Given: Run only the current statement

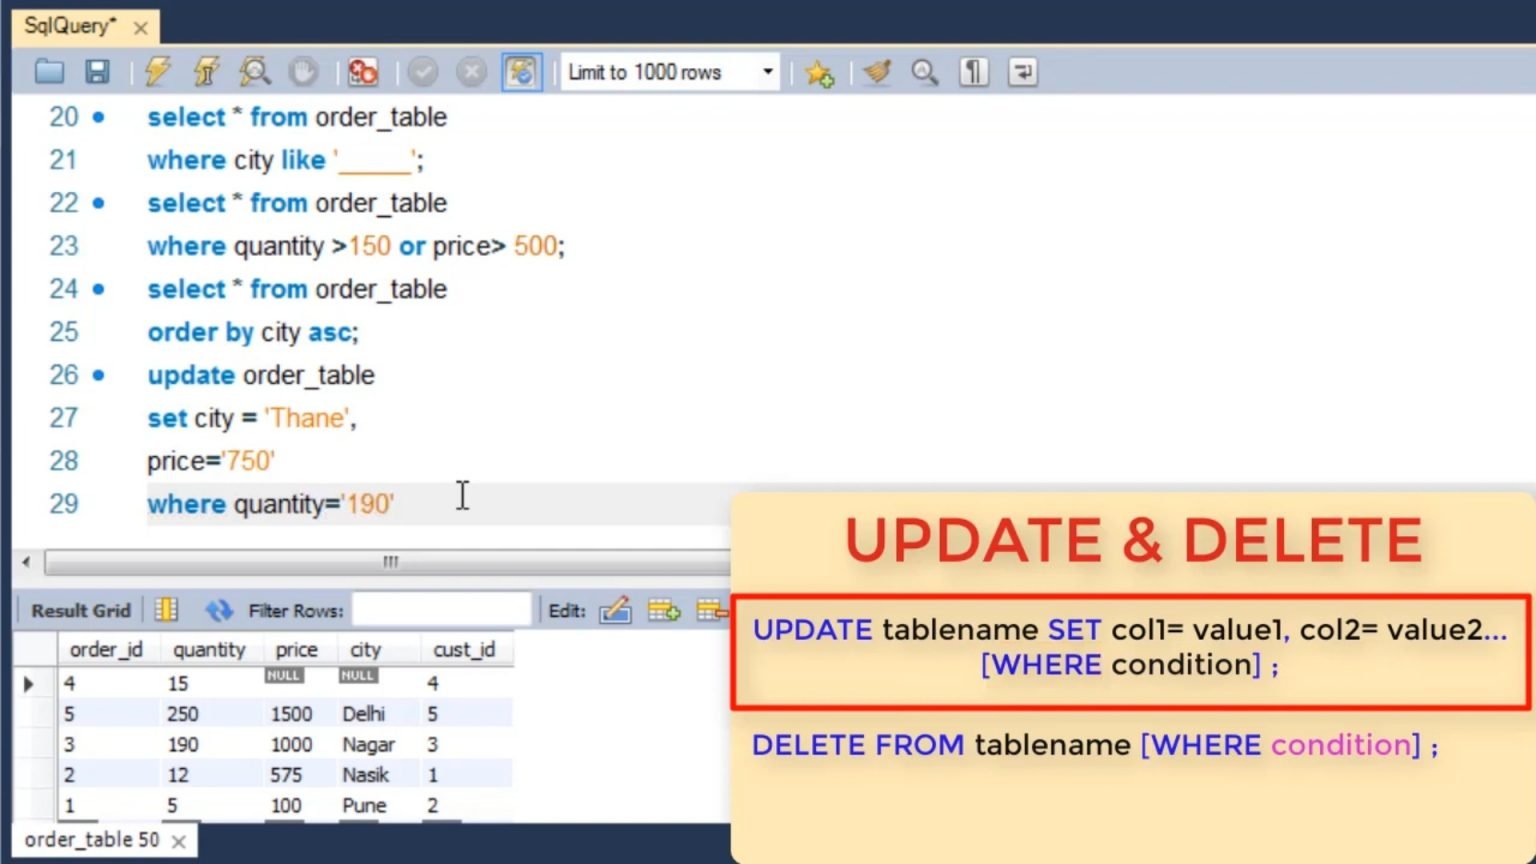Looking at the screenshot, I should pos(205,71).
